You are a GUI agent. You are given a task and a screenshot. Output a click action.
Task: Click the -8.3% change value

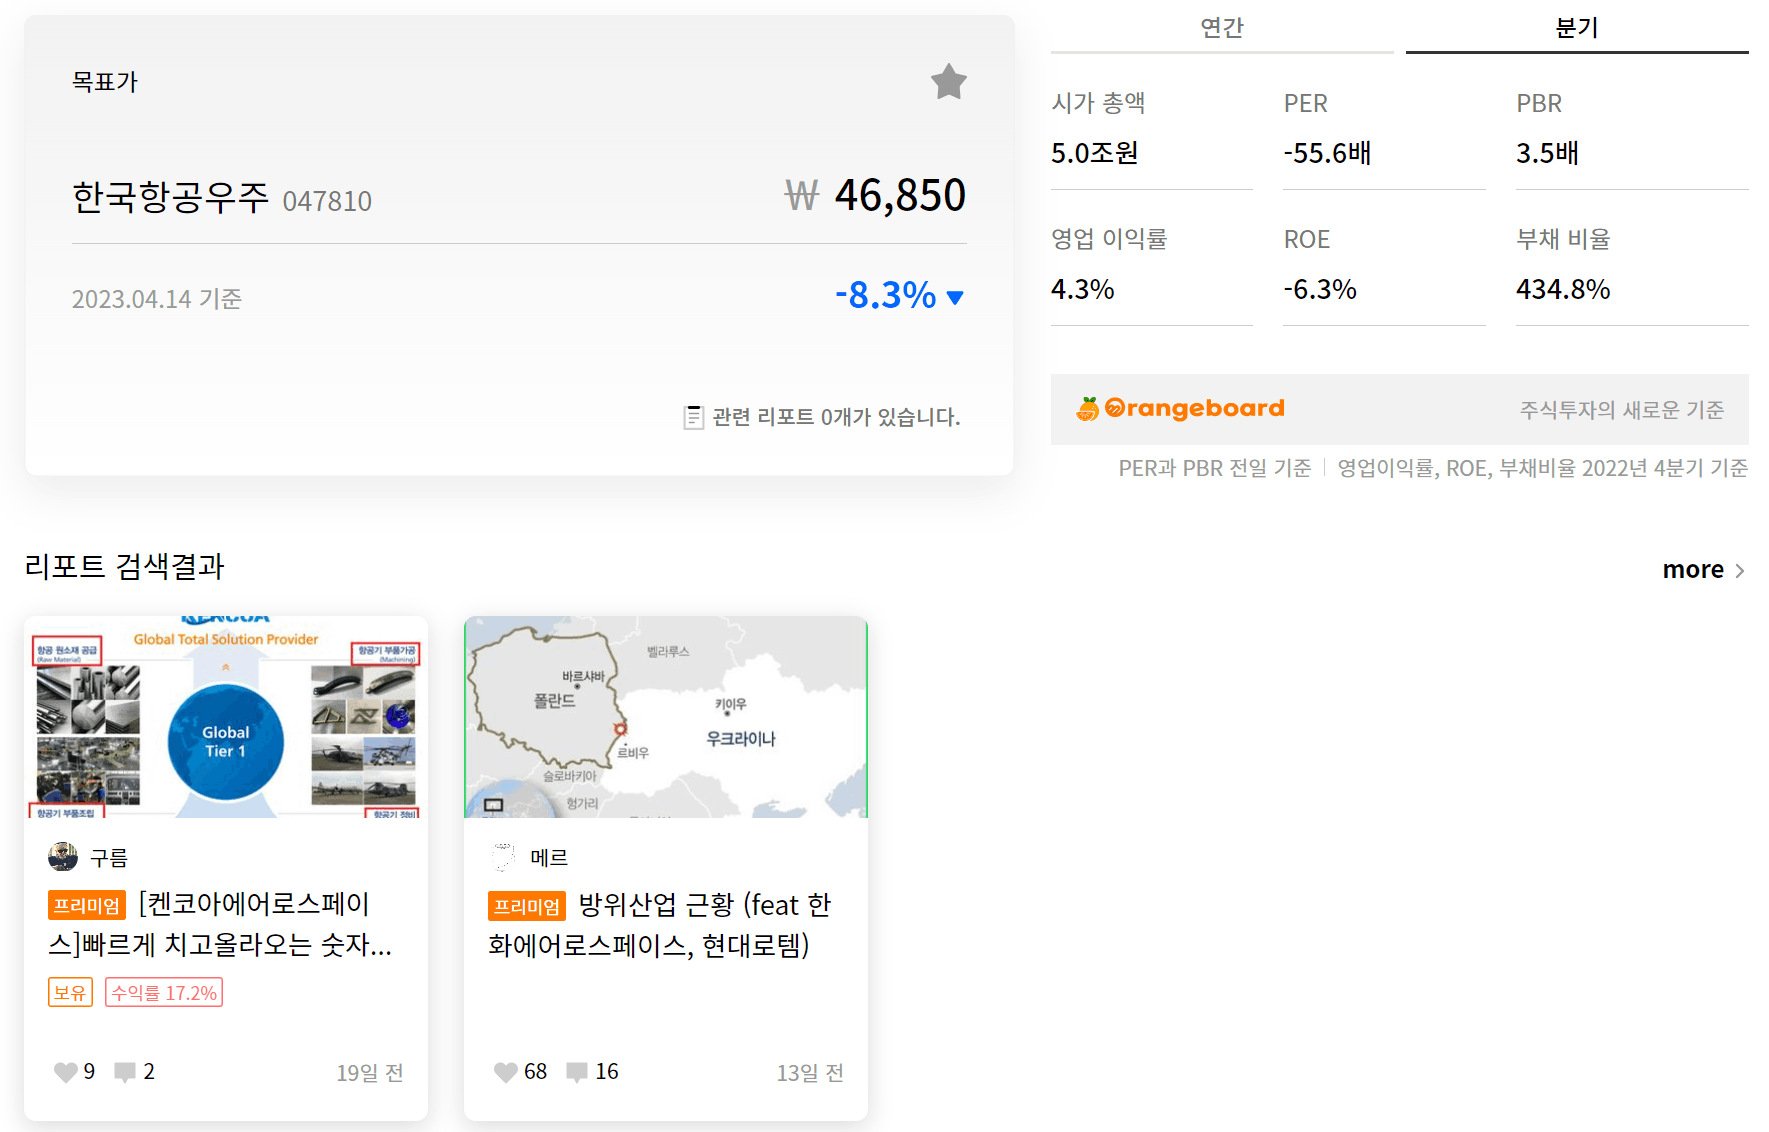(x=885, y=295)
